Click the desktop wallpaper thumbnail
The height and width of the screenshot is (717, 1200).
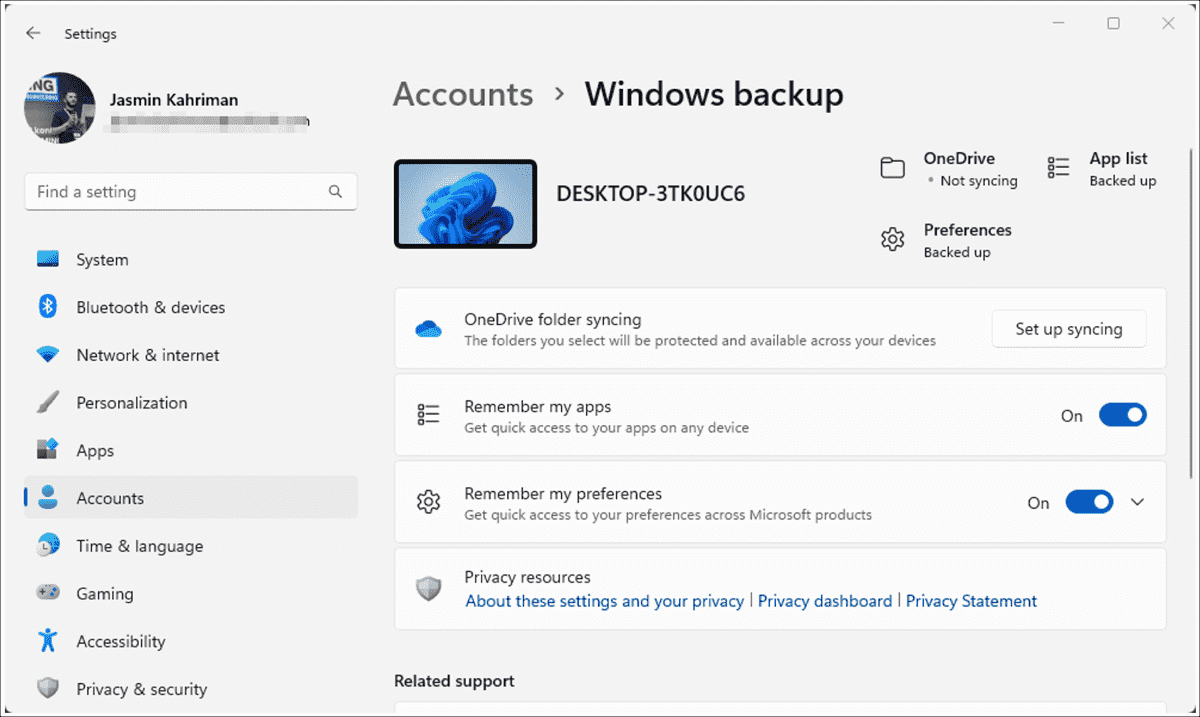466,204
